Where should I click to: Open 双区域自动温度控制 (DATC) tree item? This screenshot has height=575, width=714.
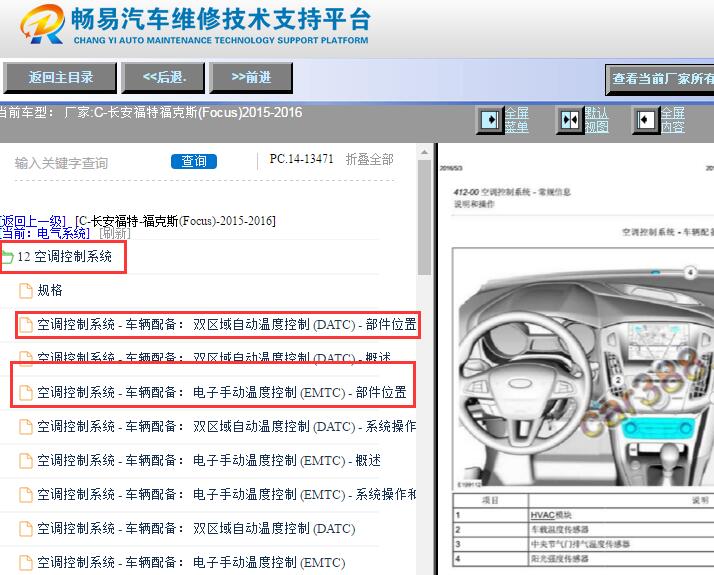pyautogui.click(x=196, y=529)
